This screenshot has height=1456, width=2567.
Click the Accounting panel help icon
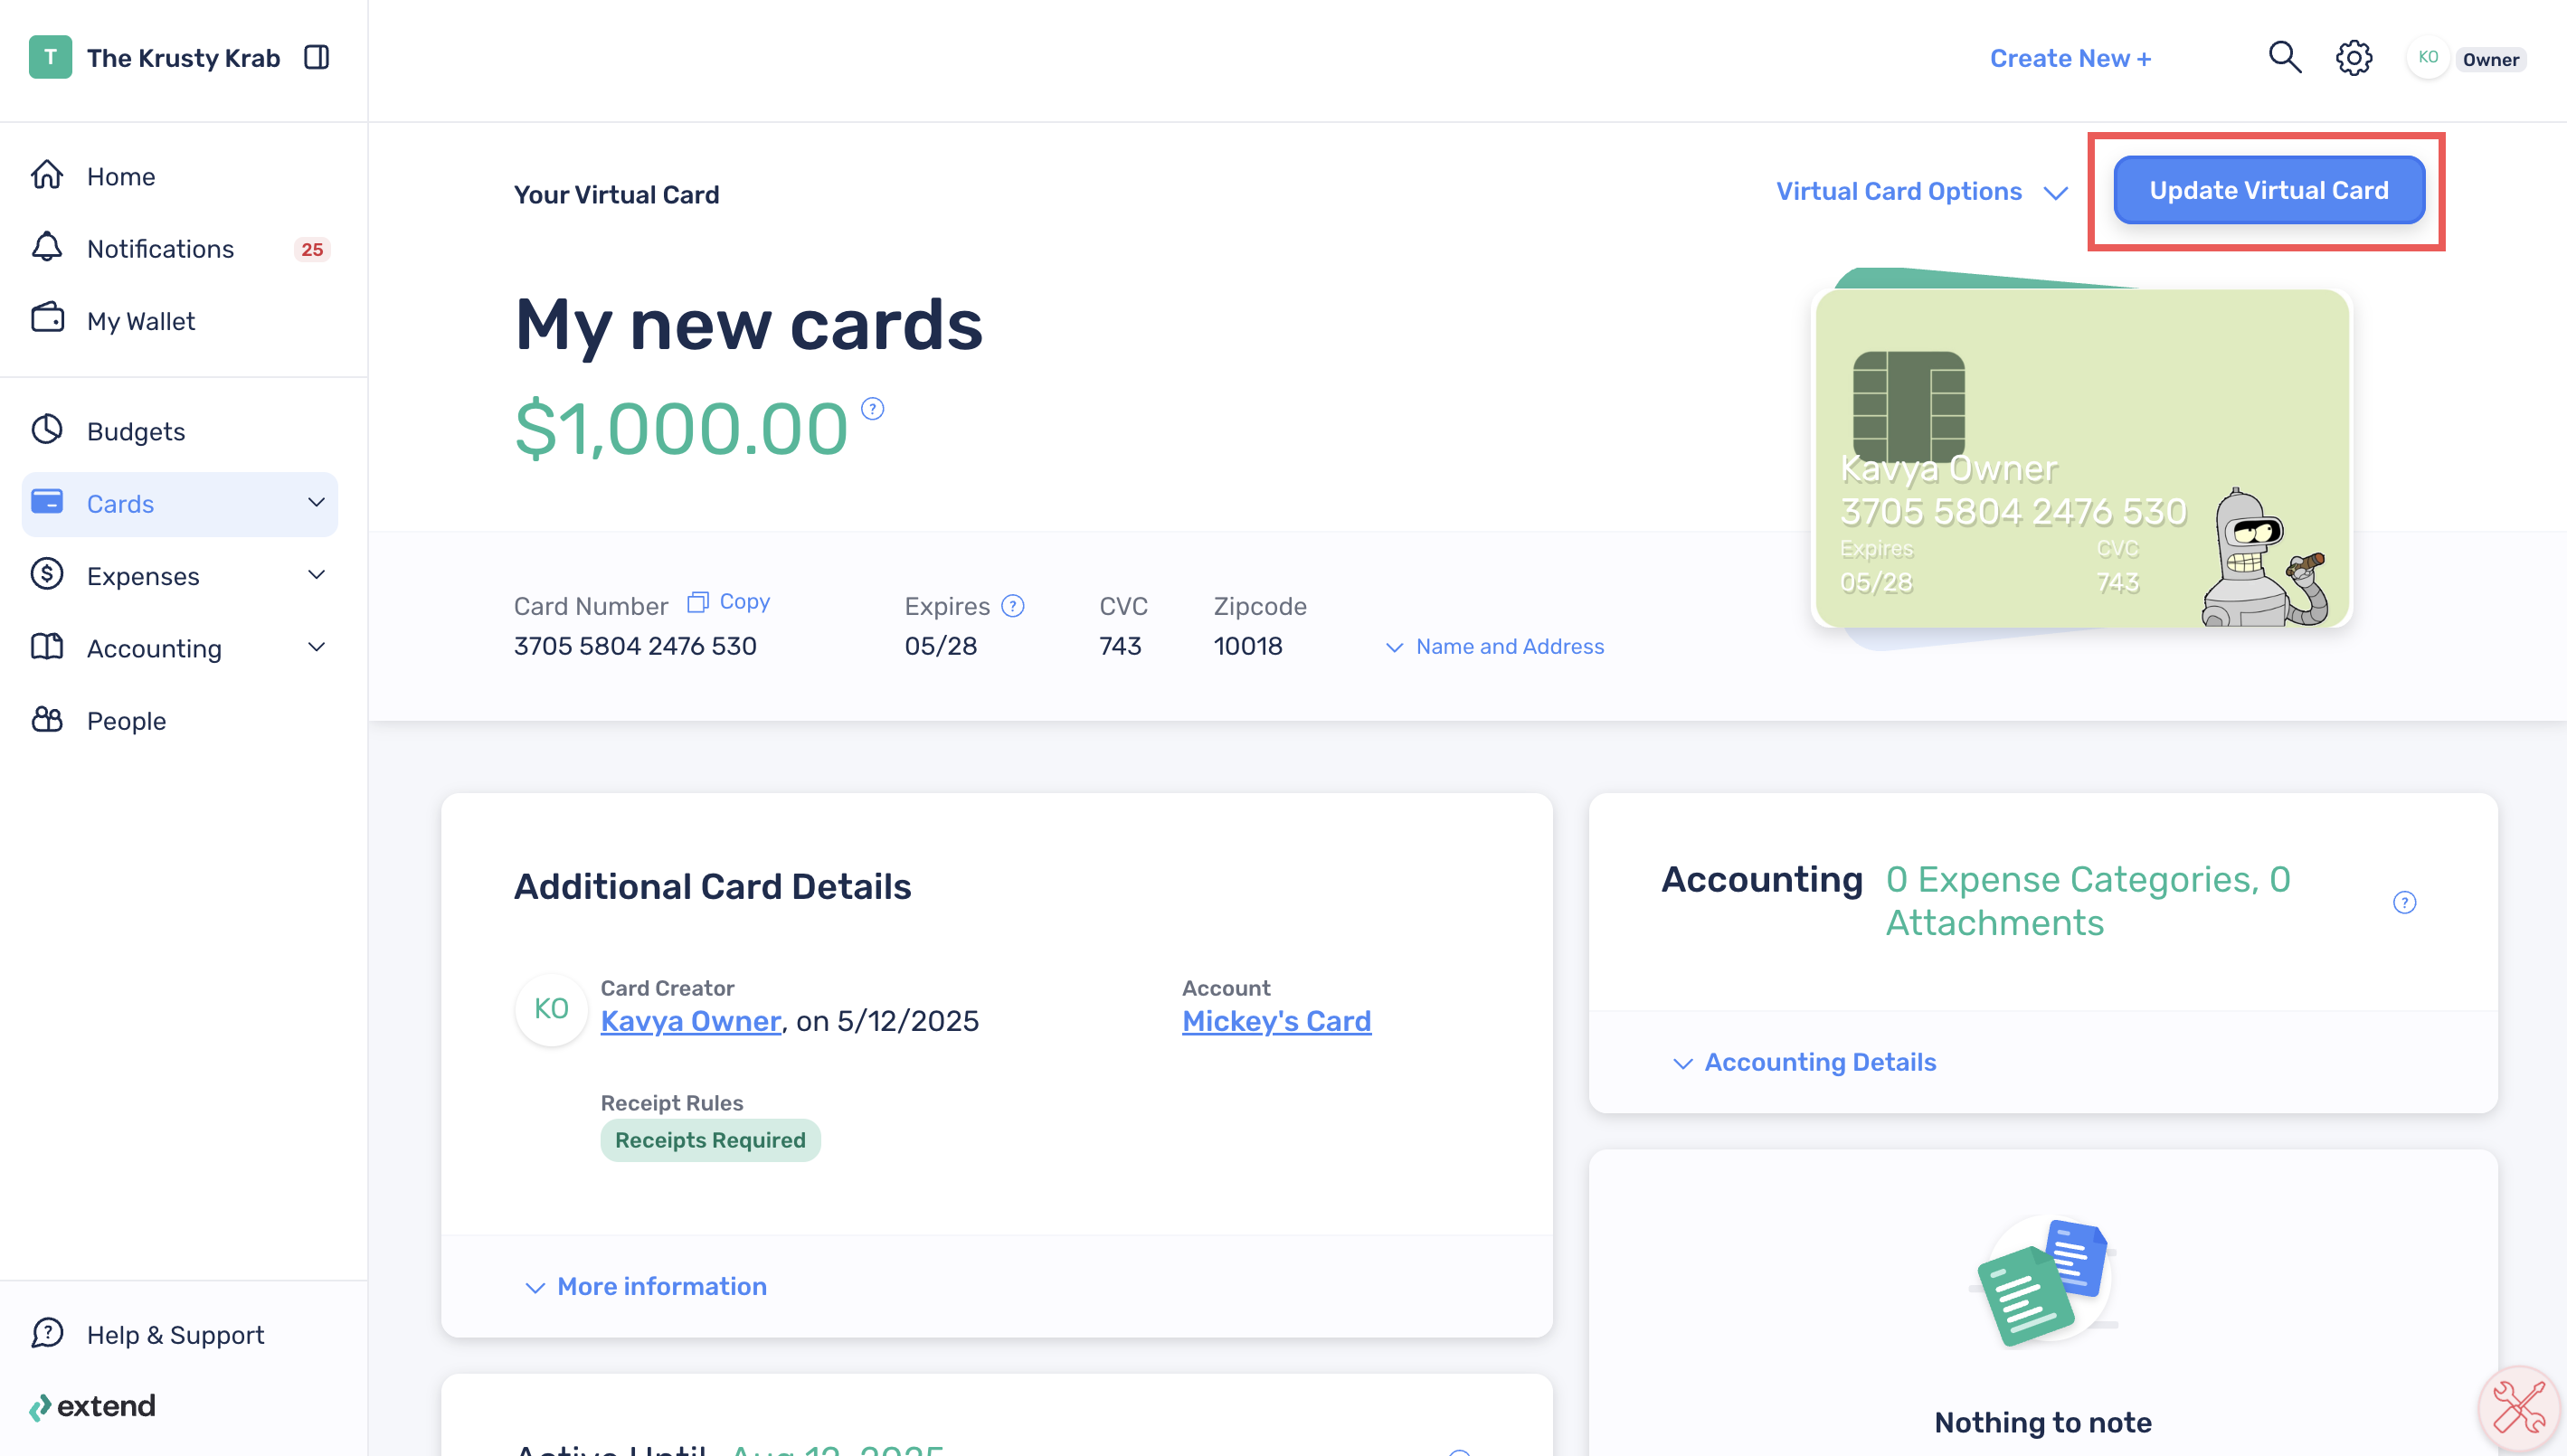point(2404,902)
